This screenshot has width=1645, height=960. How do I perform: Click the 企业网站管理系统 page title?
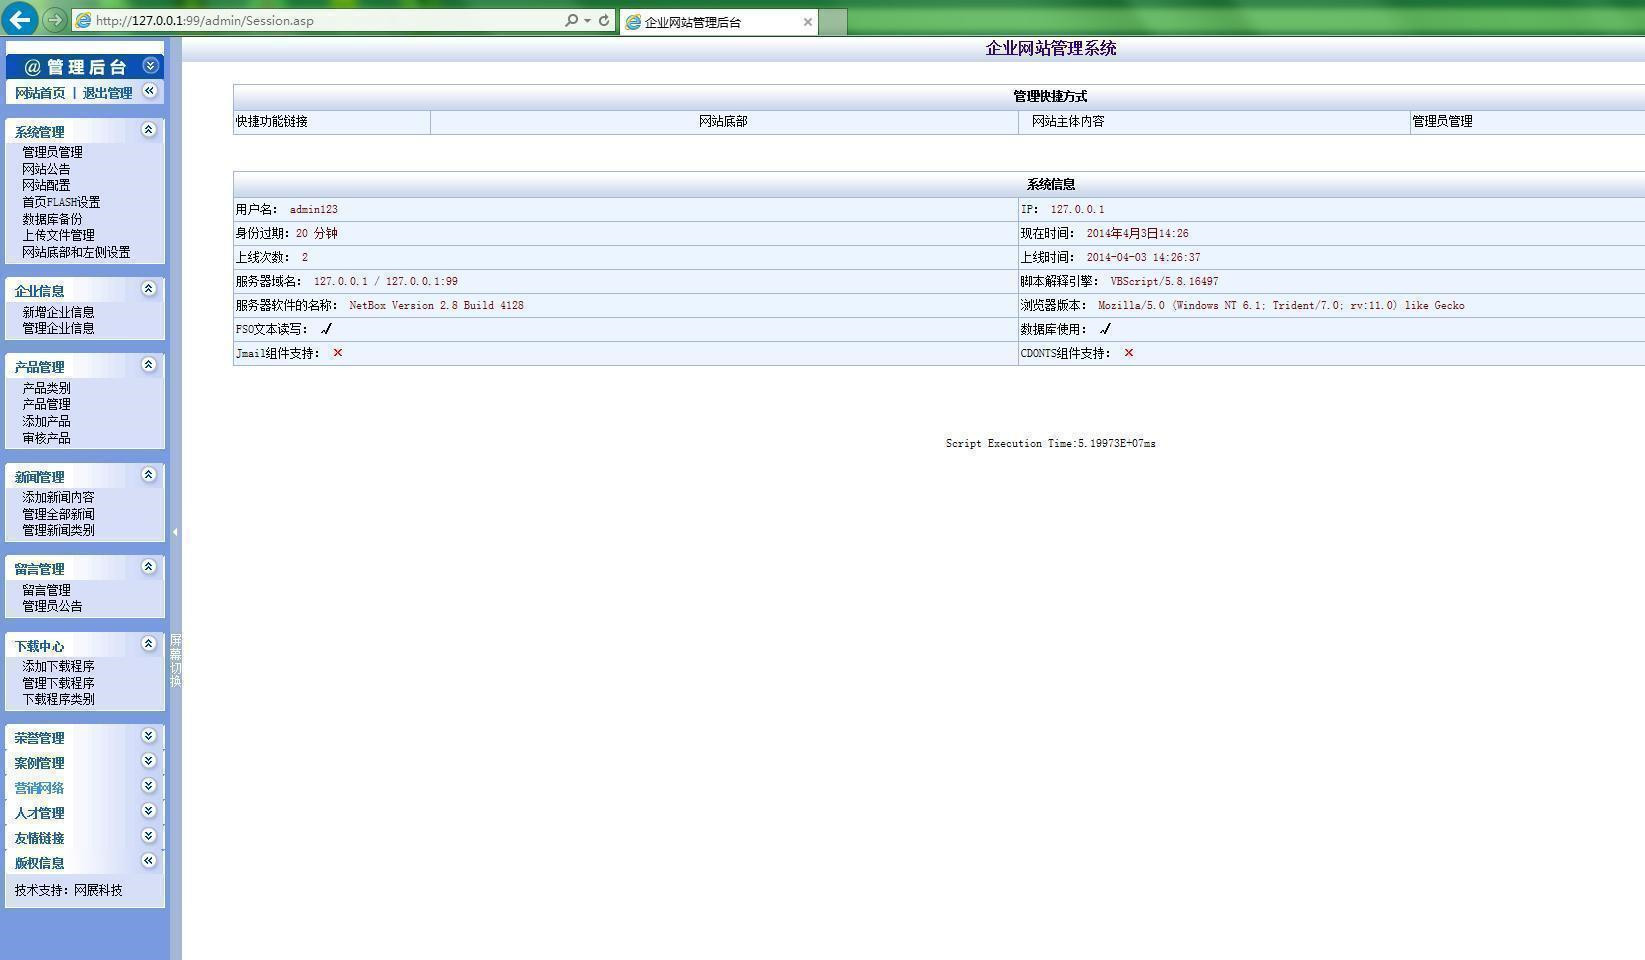[x=1051, y=48]
